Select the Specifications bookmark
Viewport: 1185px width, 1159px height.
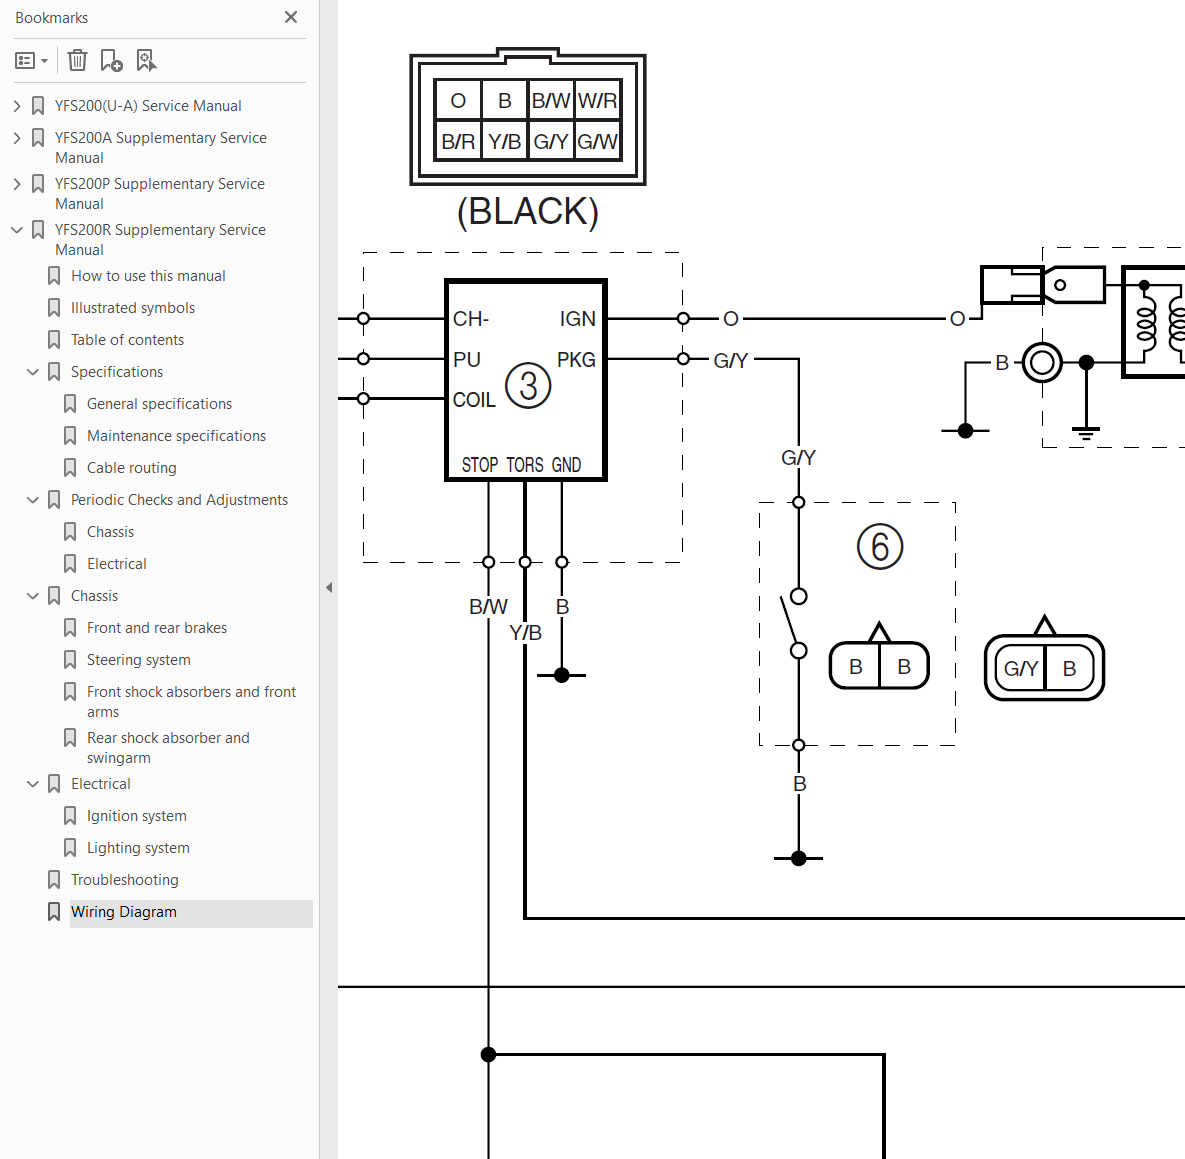coord(117,372)
